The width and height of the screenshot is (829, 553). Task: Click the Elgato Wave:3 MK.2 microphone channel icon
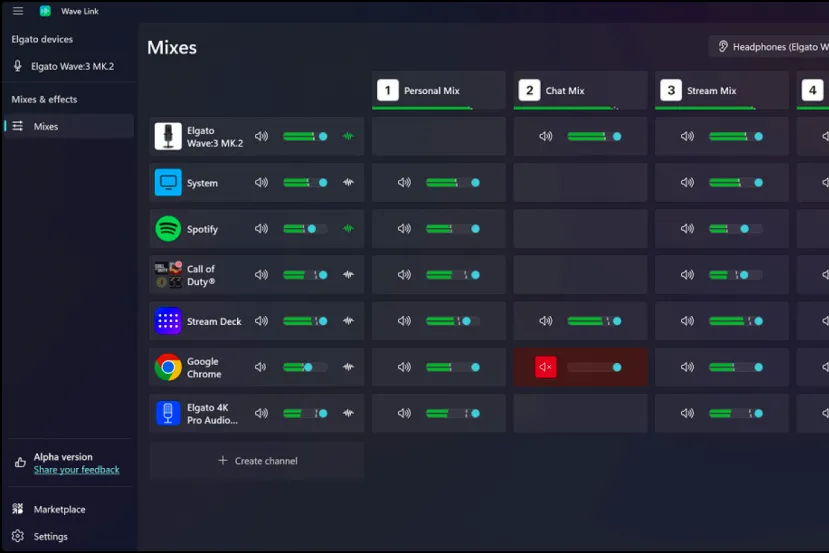168,136
